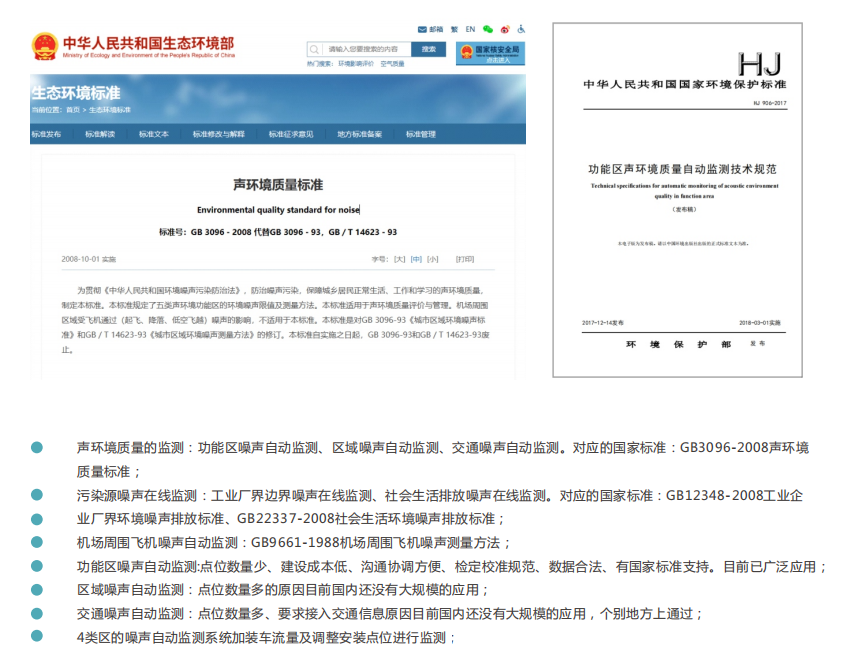Switch site language to EN
This screenshot has width=850, height=662.
[x=470, y=29]
